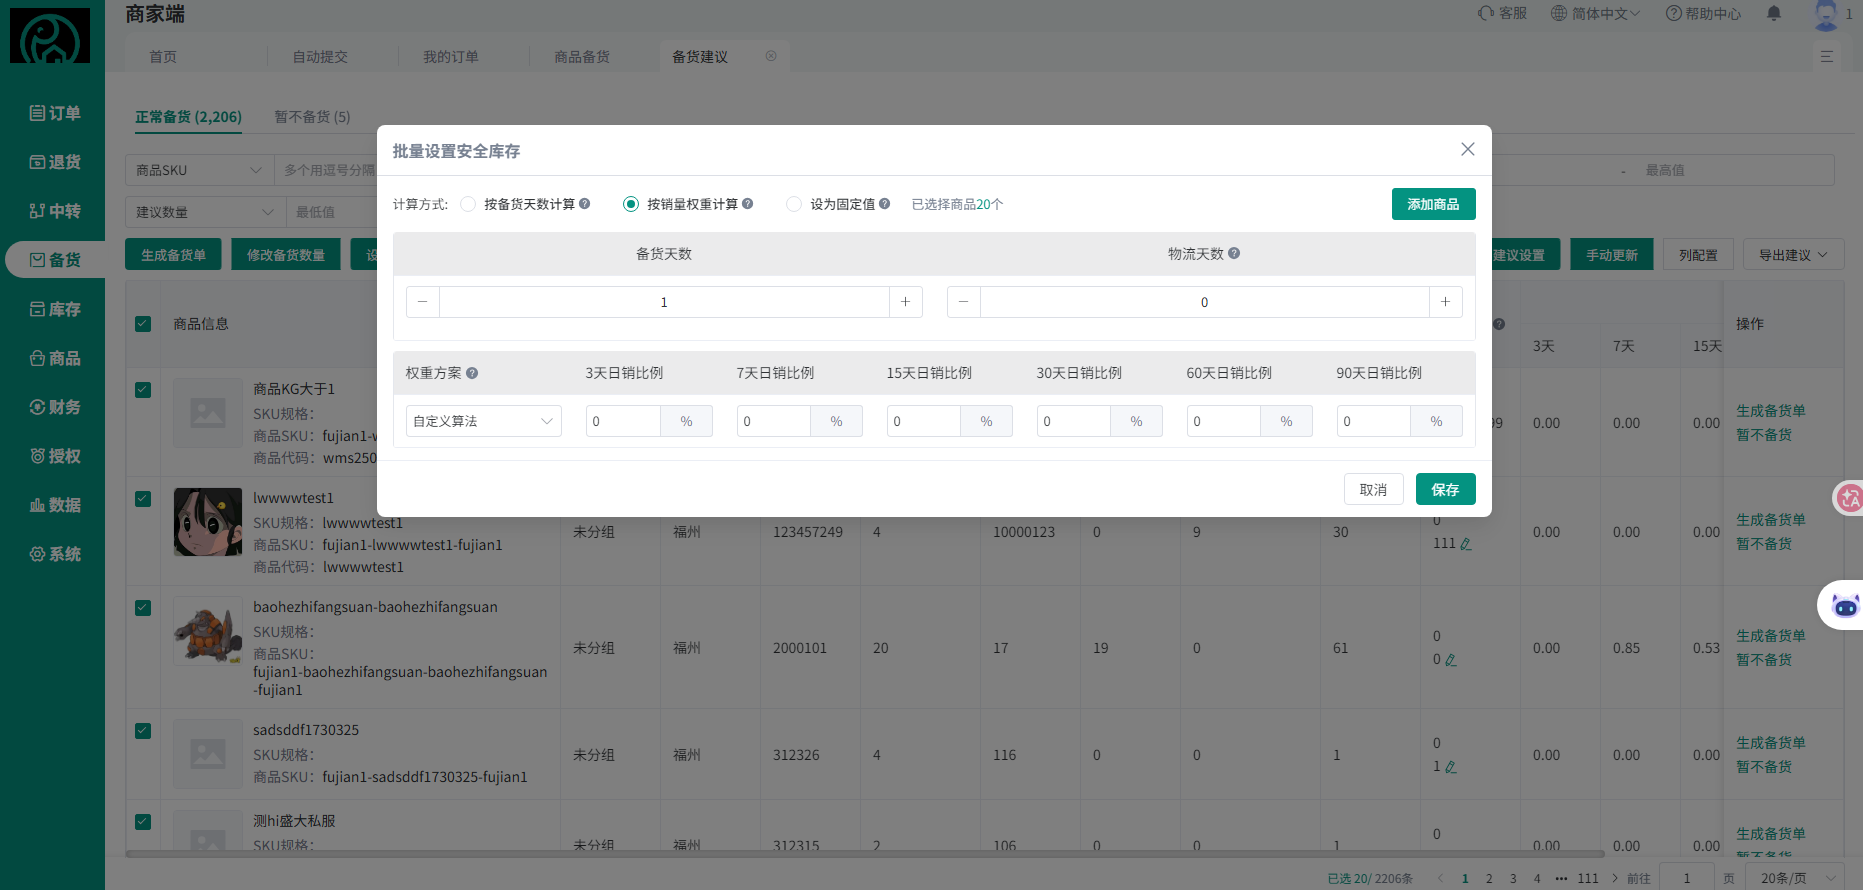Toggle the select-all checkbox in table header
This screenshot has width=1863, height=890.
[143, 324]
